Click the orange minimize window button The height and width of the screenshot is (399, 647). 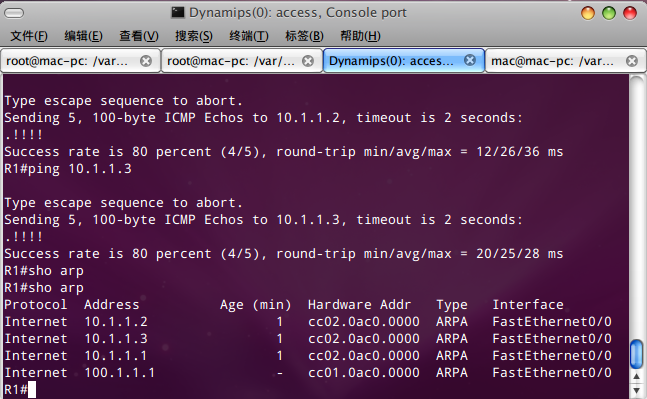pyautogui.click(x=588, y=13)
